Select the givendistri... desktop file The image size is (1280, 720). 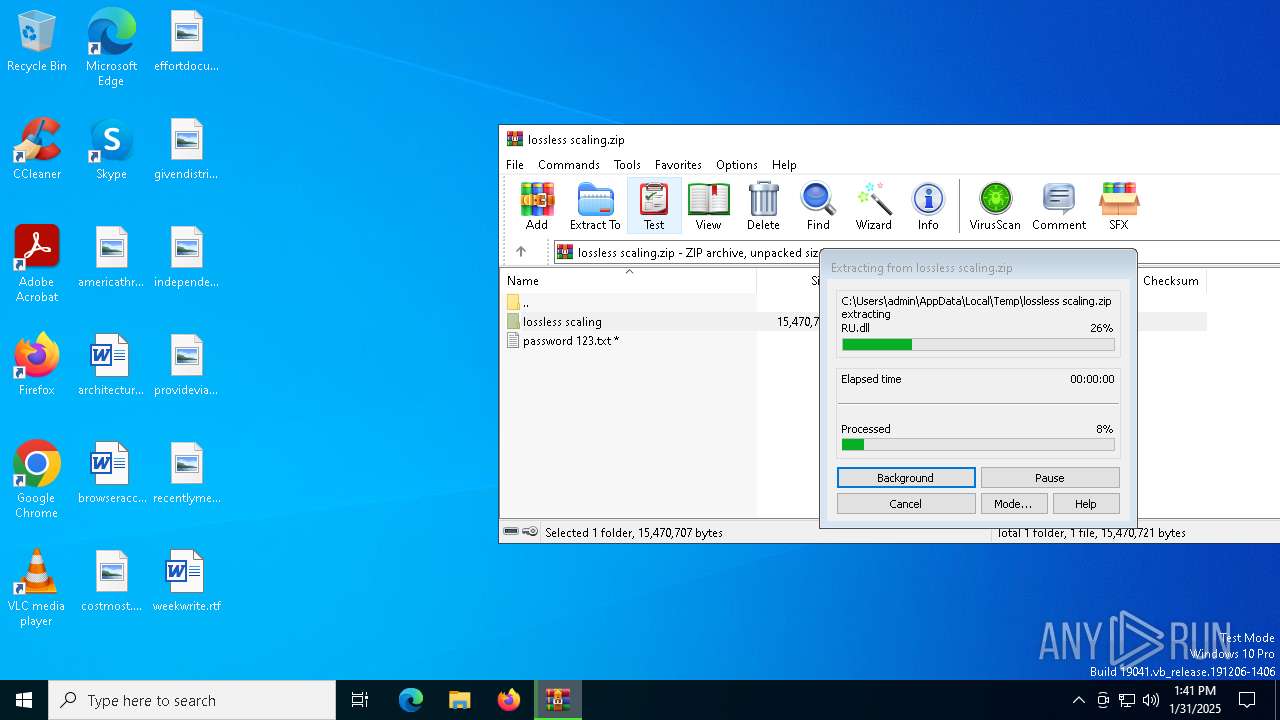click(186, 150)
